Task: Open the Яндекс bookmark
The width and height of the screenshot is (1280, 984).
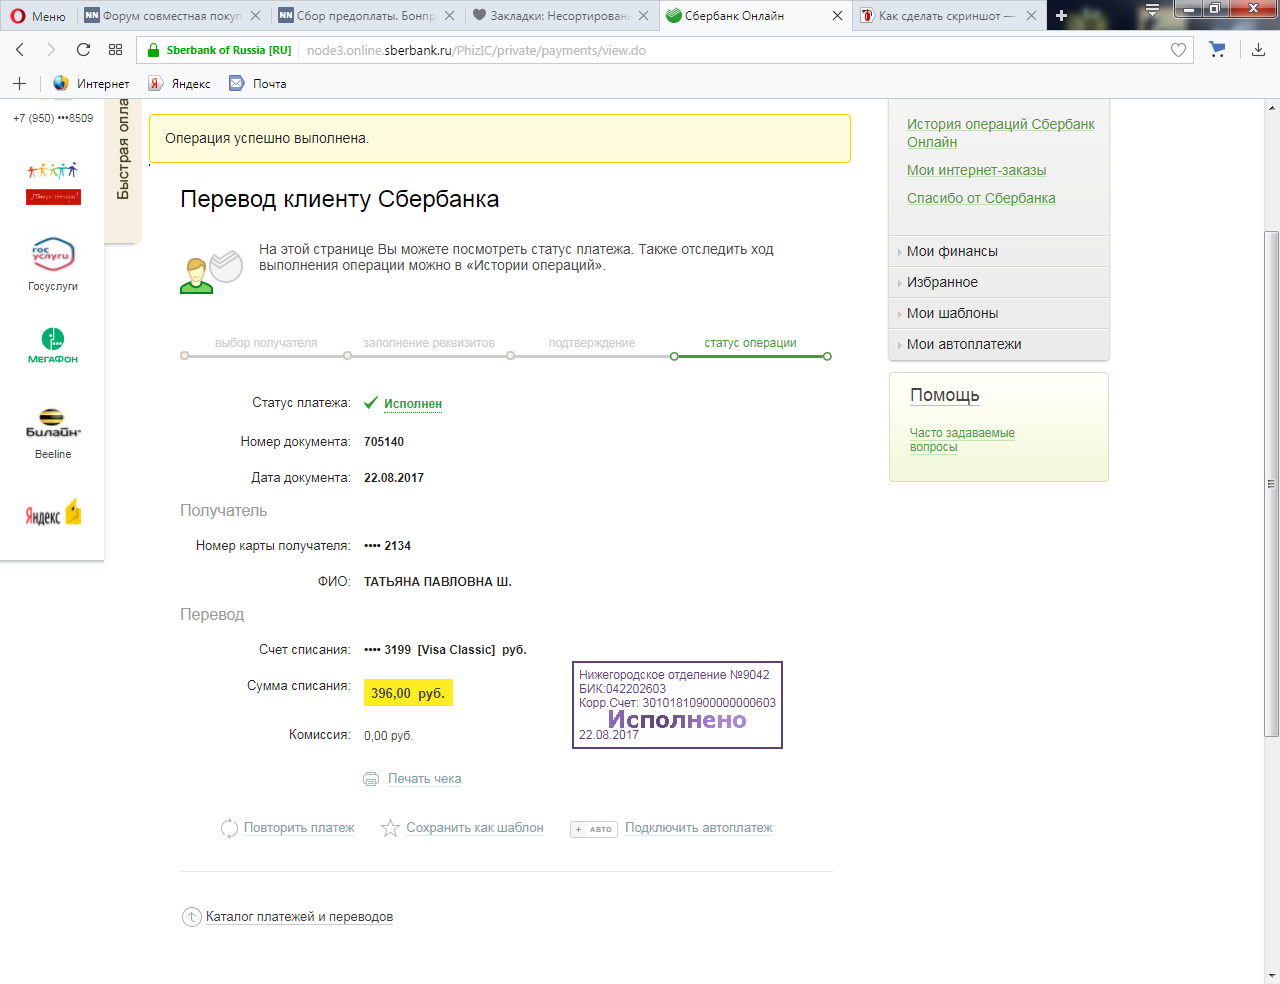Action: point(180,84)
